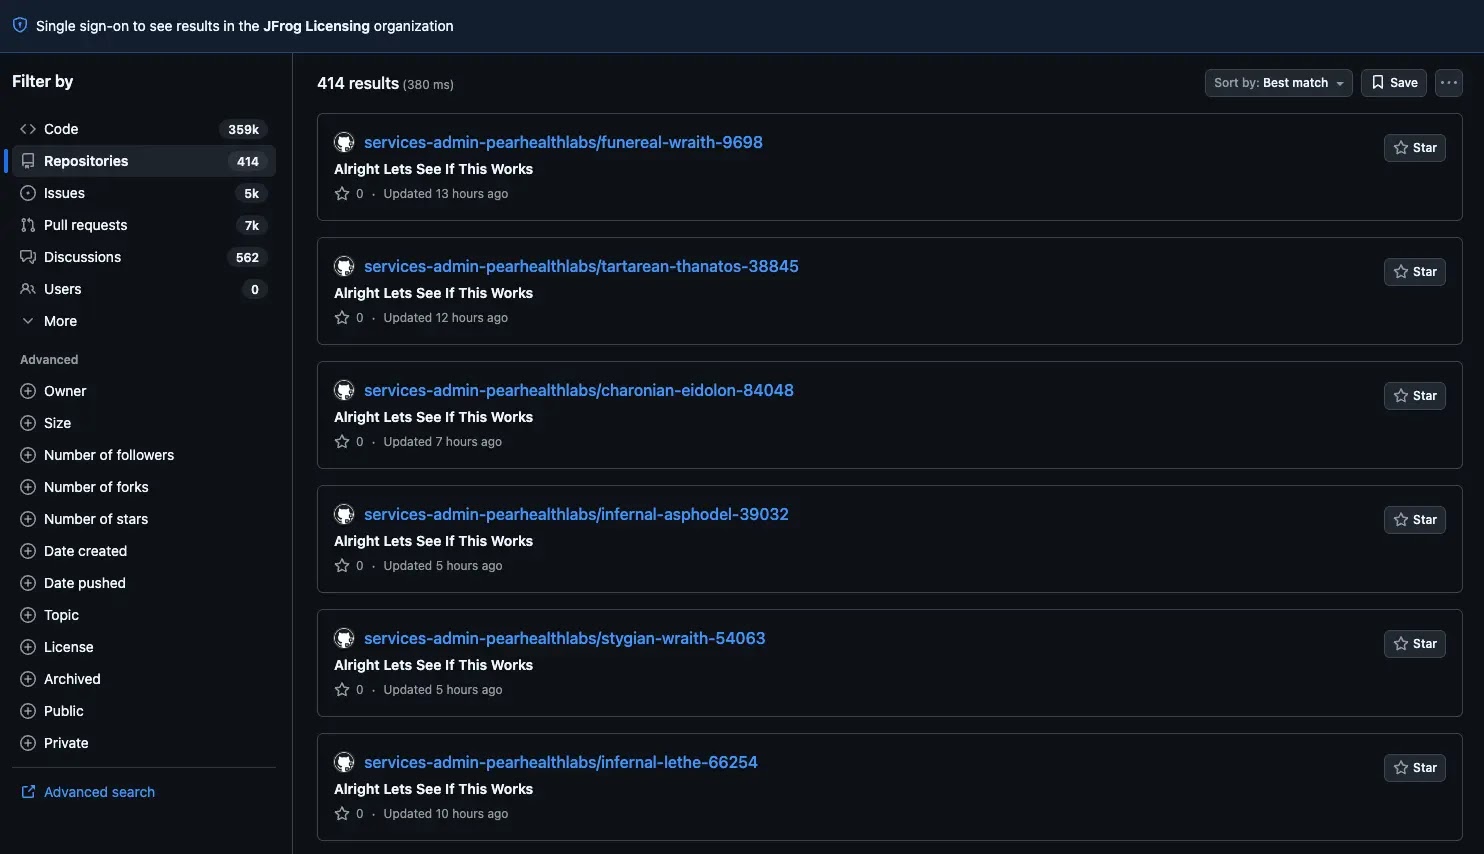Click the 7k Pull requests count badge
This screenshot has width=1484, height=854.
click(x=252, y=225)
